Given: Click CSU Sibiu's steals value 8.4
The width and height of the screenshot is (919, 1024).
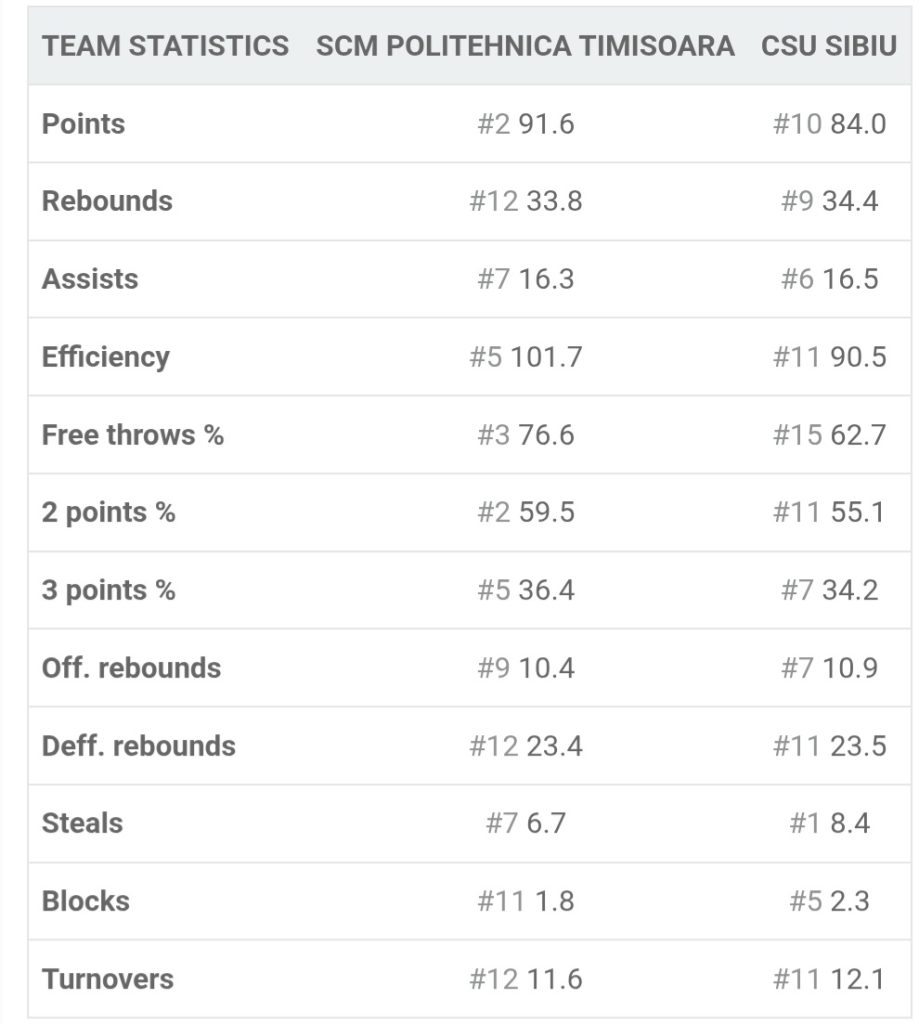Looking at the screenshot, I should pos(849,823).
